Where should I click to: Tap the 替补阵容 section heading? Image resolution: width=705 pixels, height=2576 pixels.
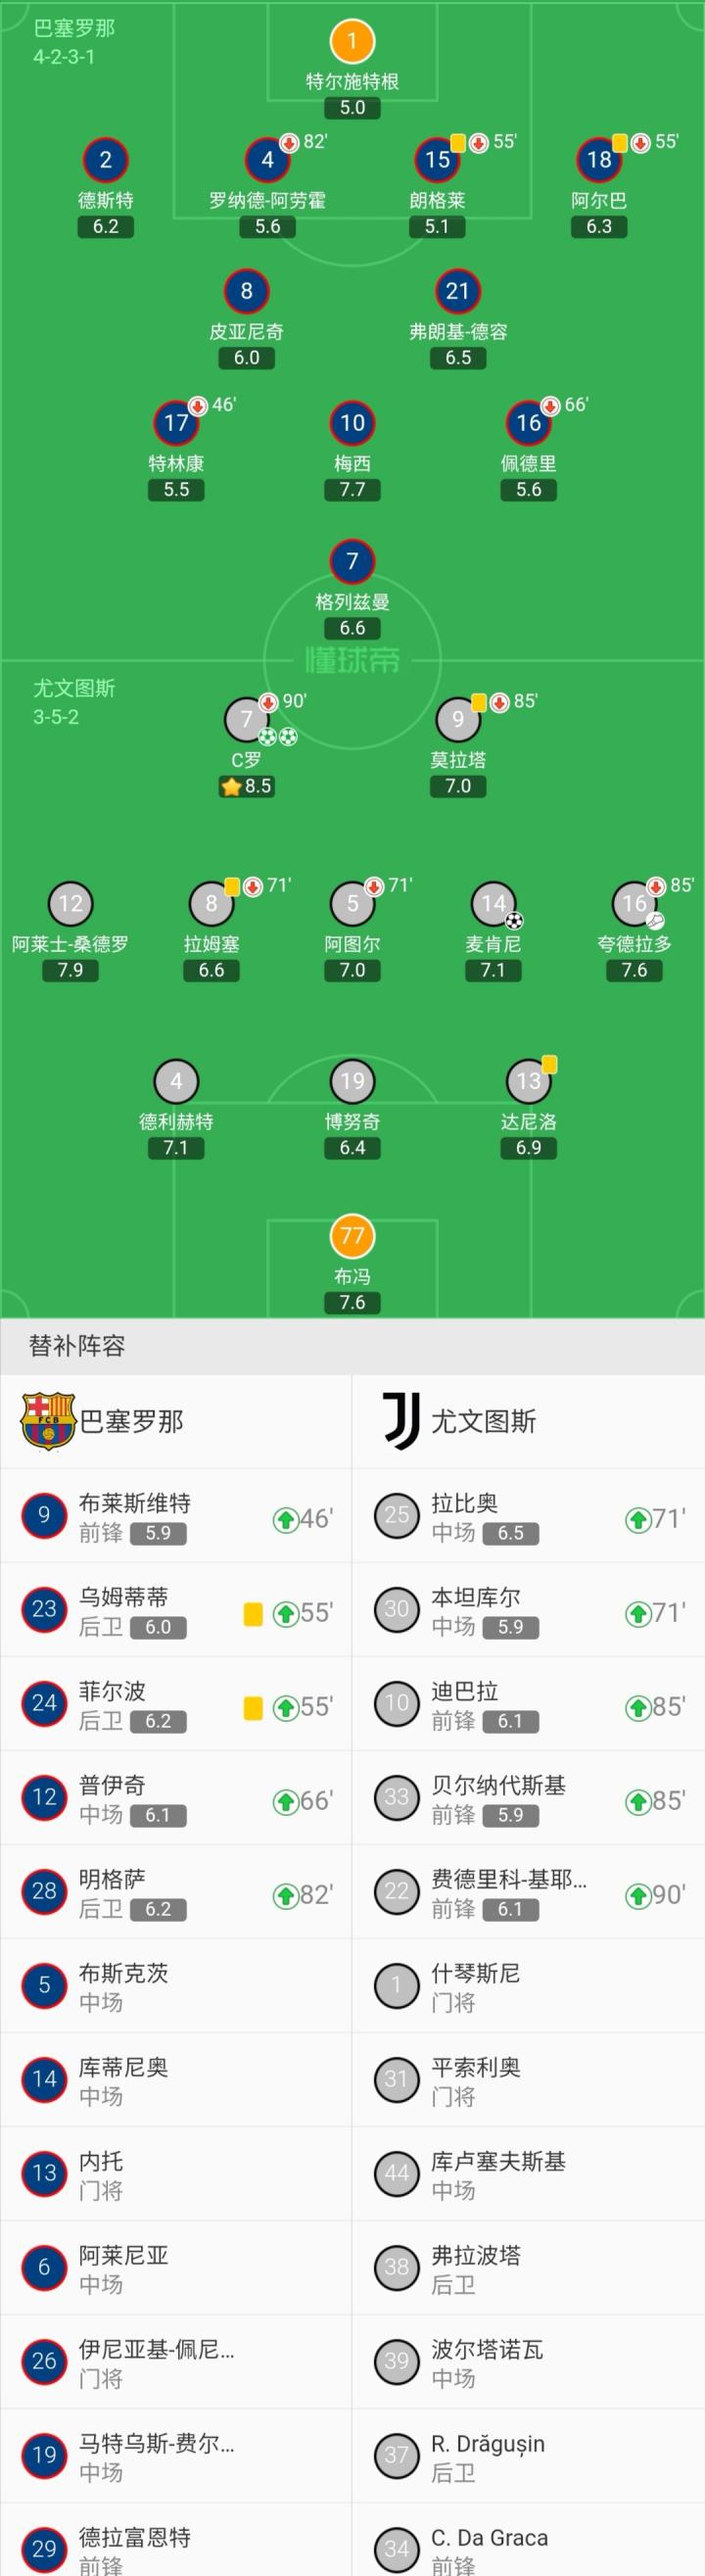click(x=77, y=1346)
